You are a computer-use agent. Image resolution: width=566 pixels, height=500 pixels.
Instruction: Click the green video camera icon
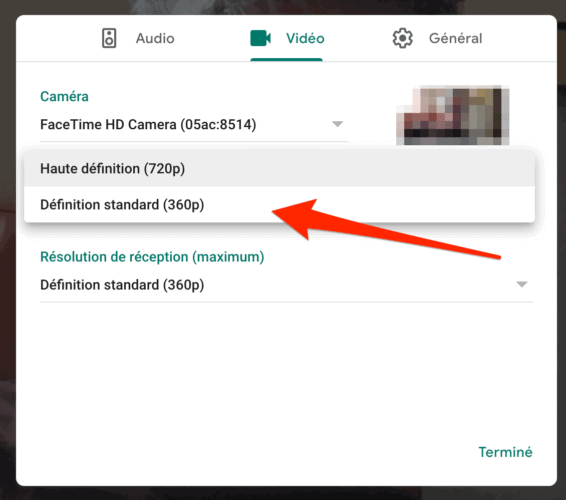coord(260,38)
